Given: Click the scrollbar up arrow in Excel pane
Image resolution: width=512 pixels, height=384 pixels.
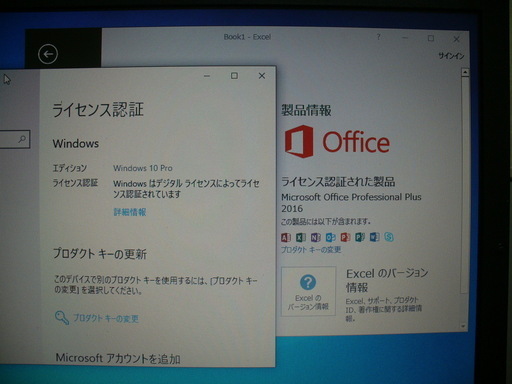Looking at the screenshot, I should 465,72.
